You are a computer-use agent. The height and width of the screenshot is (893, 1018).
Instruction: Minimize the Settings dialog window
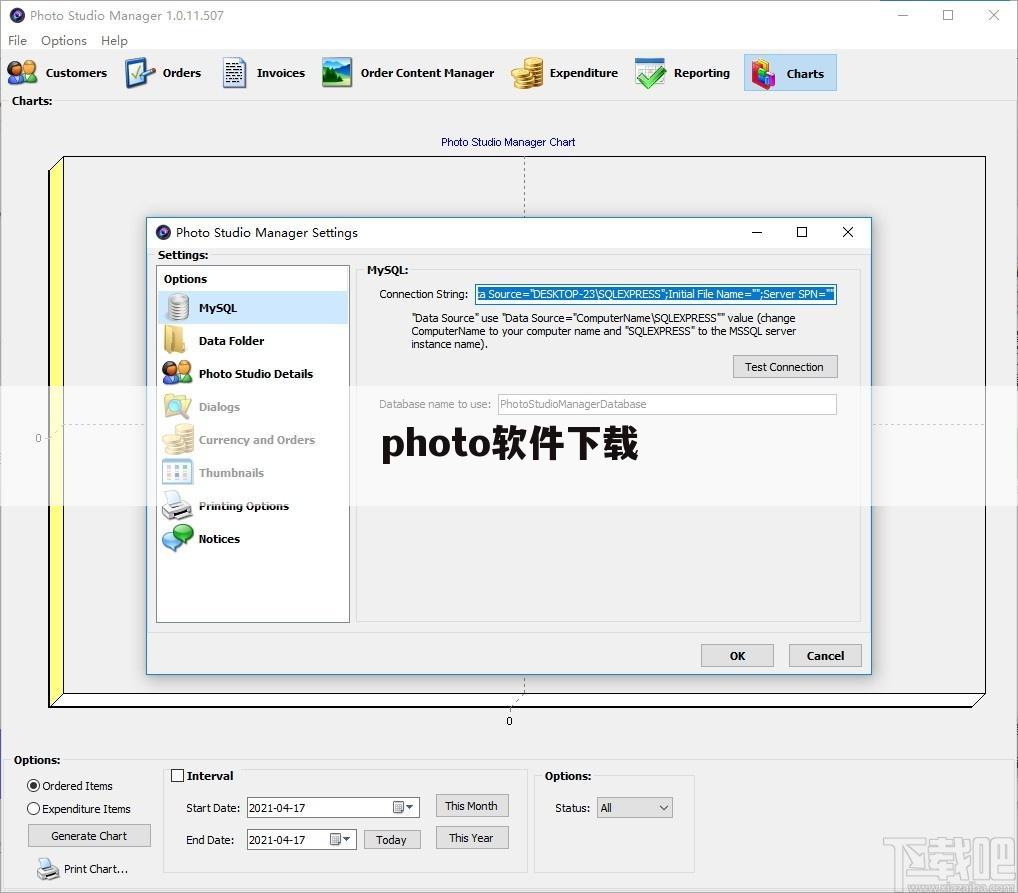[x=757, y=232]
